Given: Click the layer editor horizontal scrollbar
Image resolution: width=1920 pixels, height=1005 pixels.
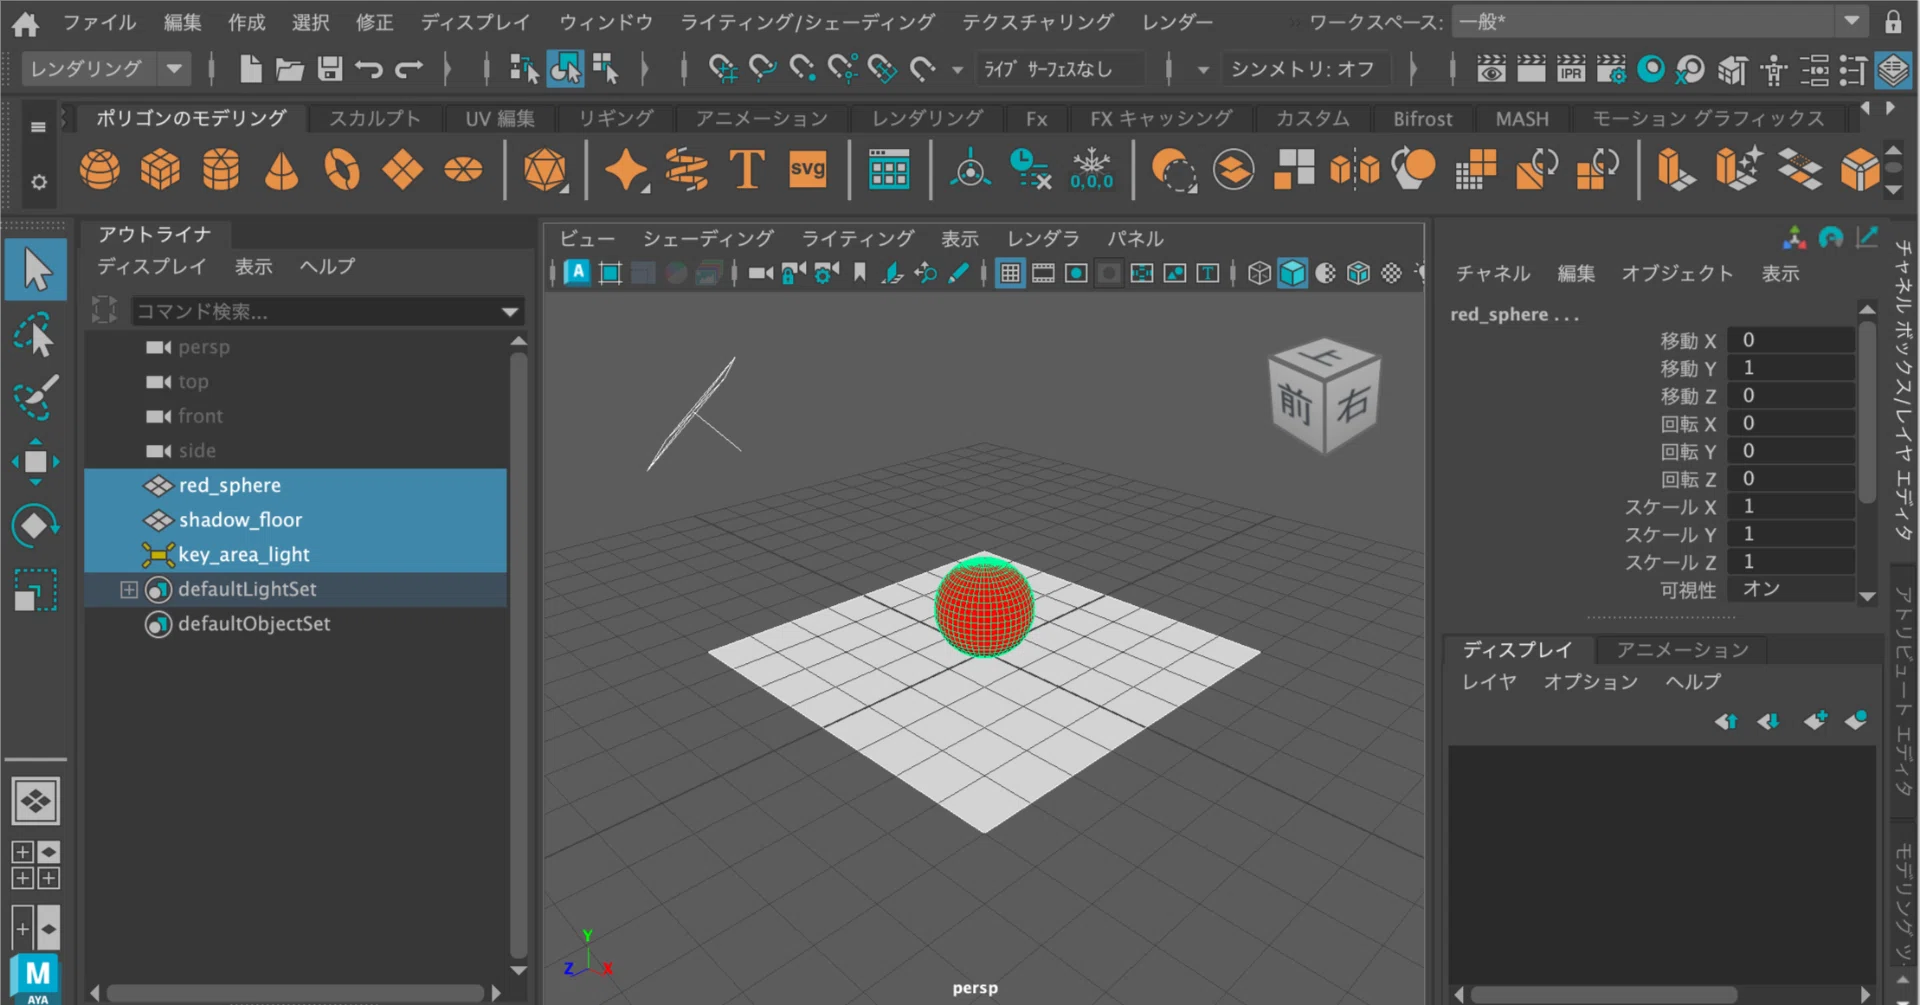Looking at the screenshot, I should coord(1603,994).
